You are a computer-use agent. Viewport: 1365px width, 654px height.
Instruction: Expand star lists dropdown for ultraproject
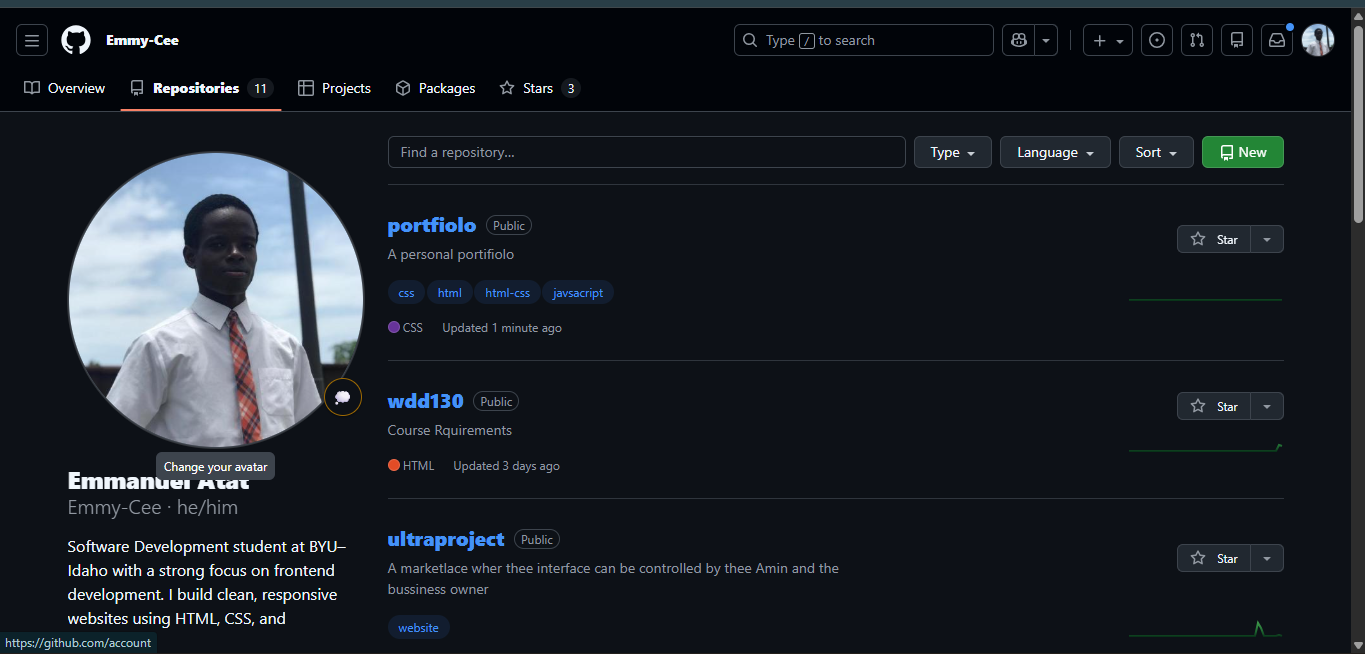[x=1267, y=558]
